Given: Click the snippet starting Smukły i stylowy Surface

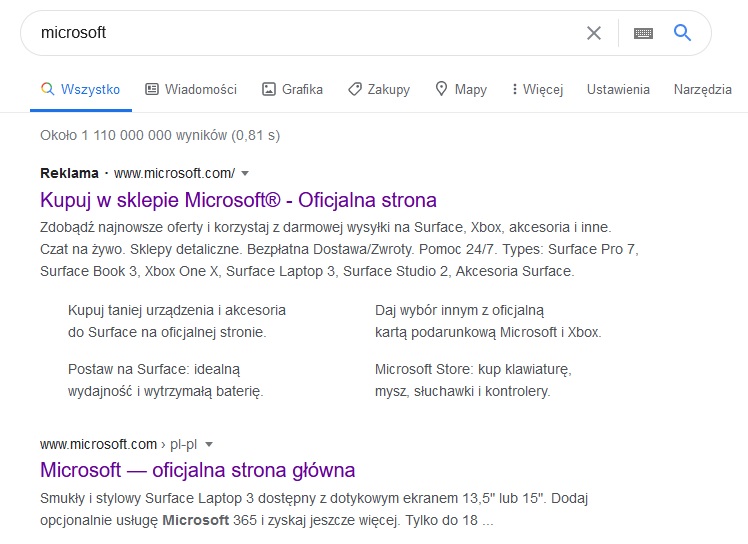Looking at the screenshot, I should click(314, 509).
